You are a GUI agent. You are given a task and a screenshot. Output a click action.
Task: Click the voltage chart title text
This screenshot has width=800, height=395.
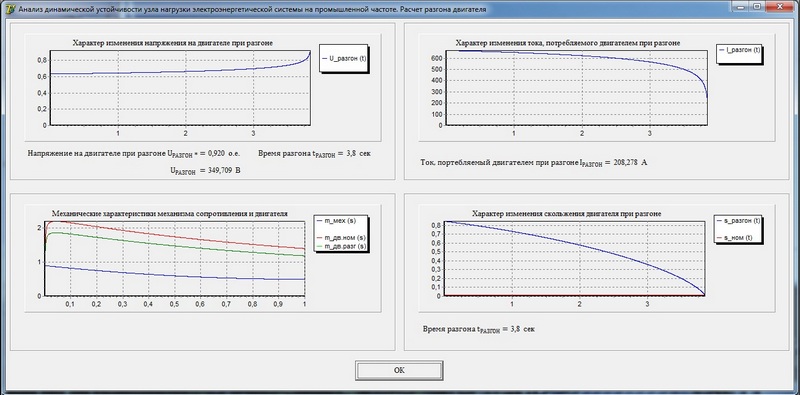coord(172,43)
